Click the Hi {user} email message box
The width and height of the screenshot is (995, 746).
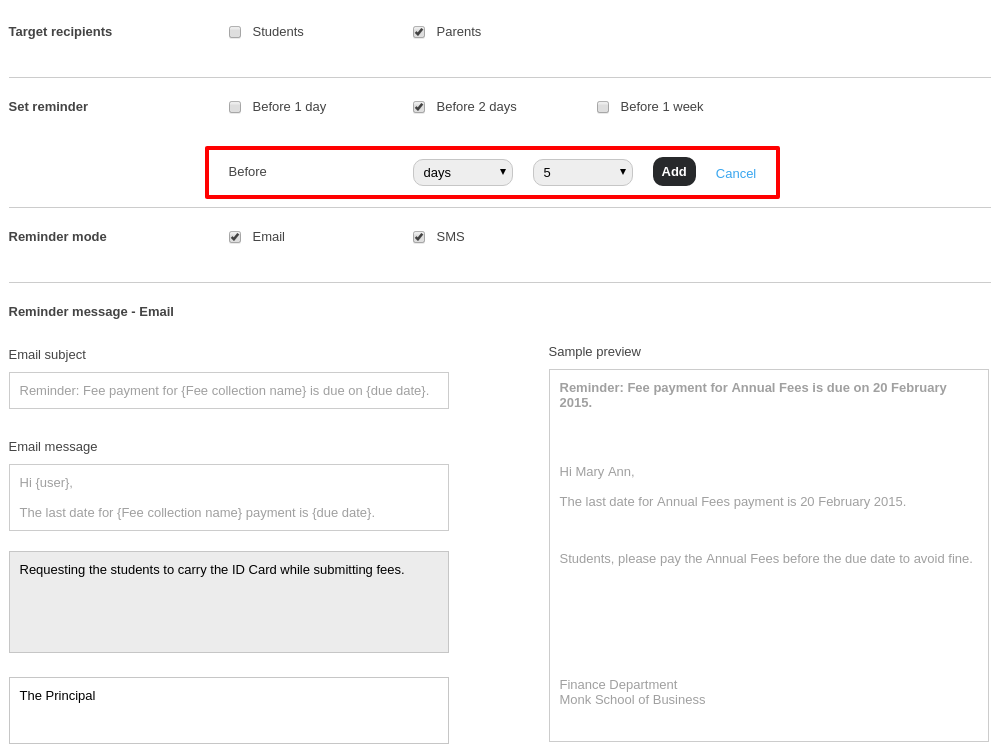[x=228, y=497]
